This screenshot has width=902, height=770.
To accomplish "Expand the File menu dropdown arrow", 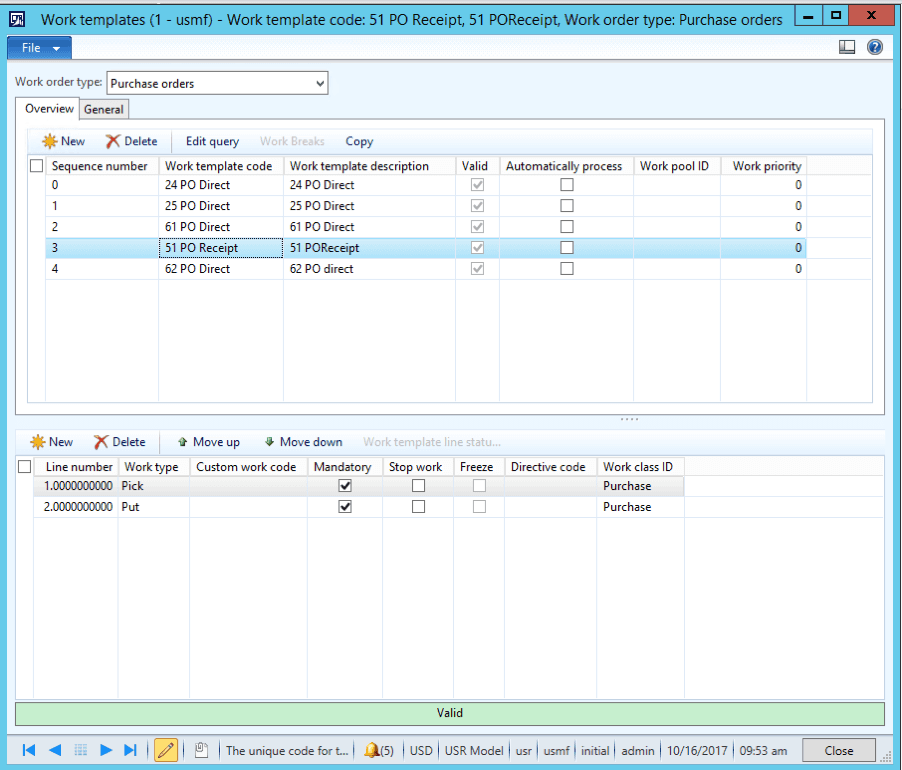I will (x=56, y=48).
